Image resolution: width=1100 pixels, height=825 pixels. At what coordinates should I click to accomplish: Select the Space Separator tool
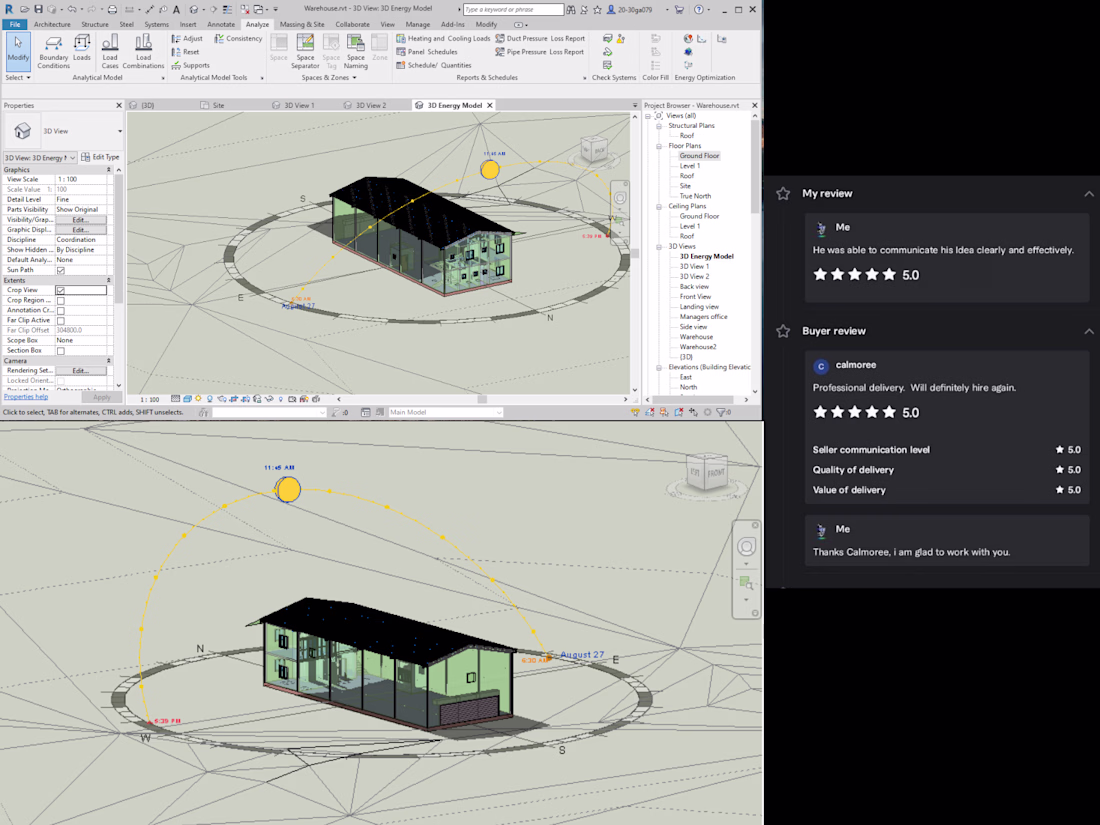305,49
